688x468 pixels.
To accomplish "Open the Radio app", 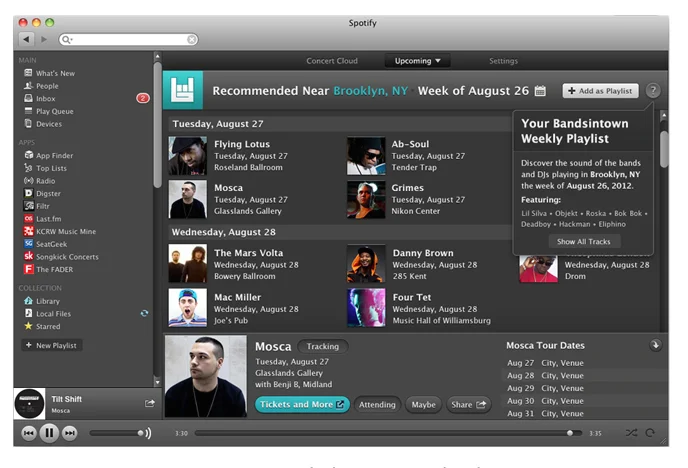I will [x=45, y=181].
